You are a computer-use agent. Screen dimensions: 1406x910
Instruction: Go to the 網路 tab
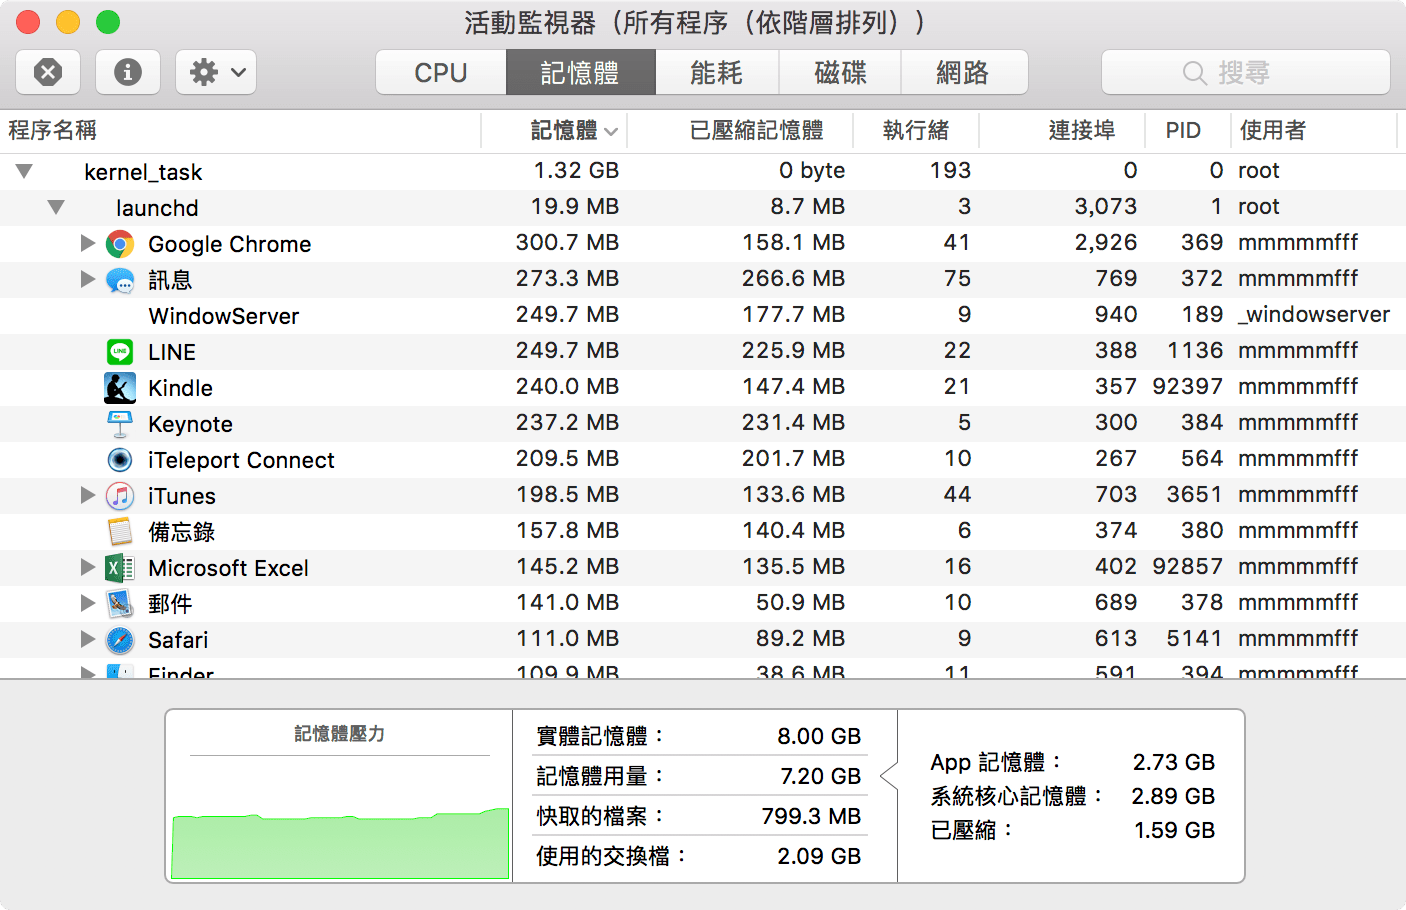click(963, 72)
